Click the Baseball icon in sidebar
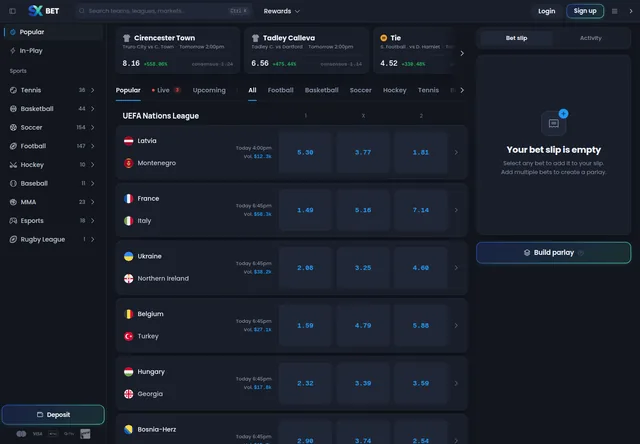640x444 pixels. click(x=13, y=183)
